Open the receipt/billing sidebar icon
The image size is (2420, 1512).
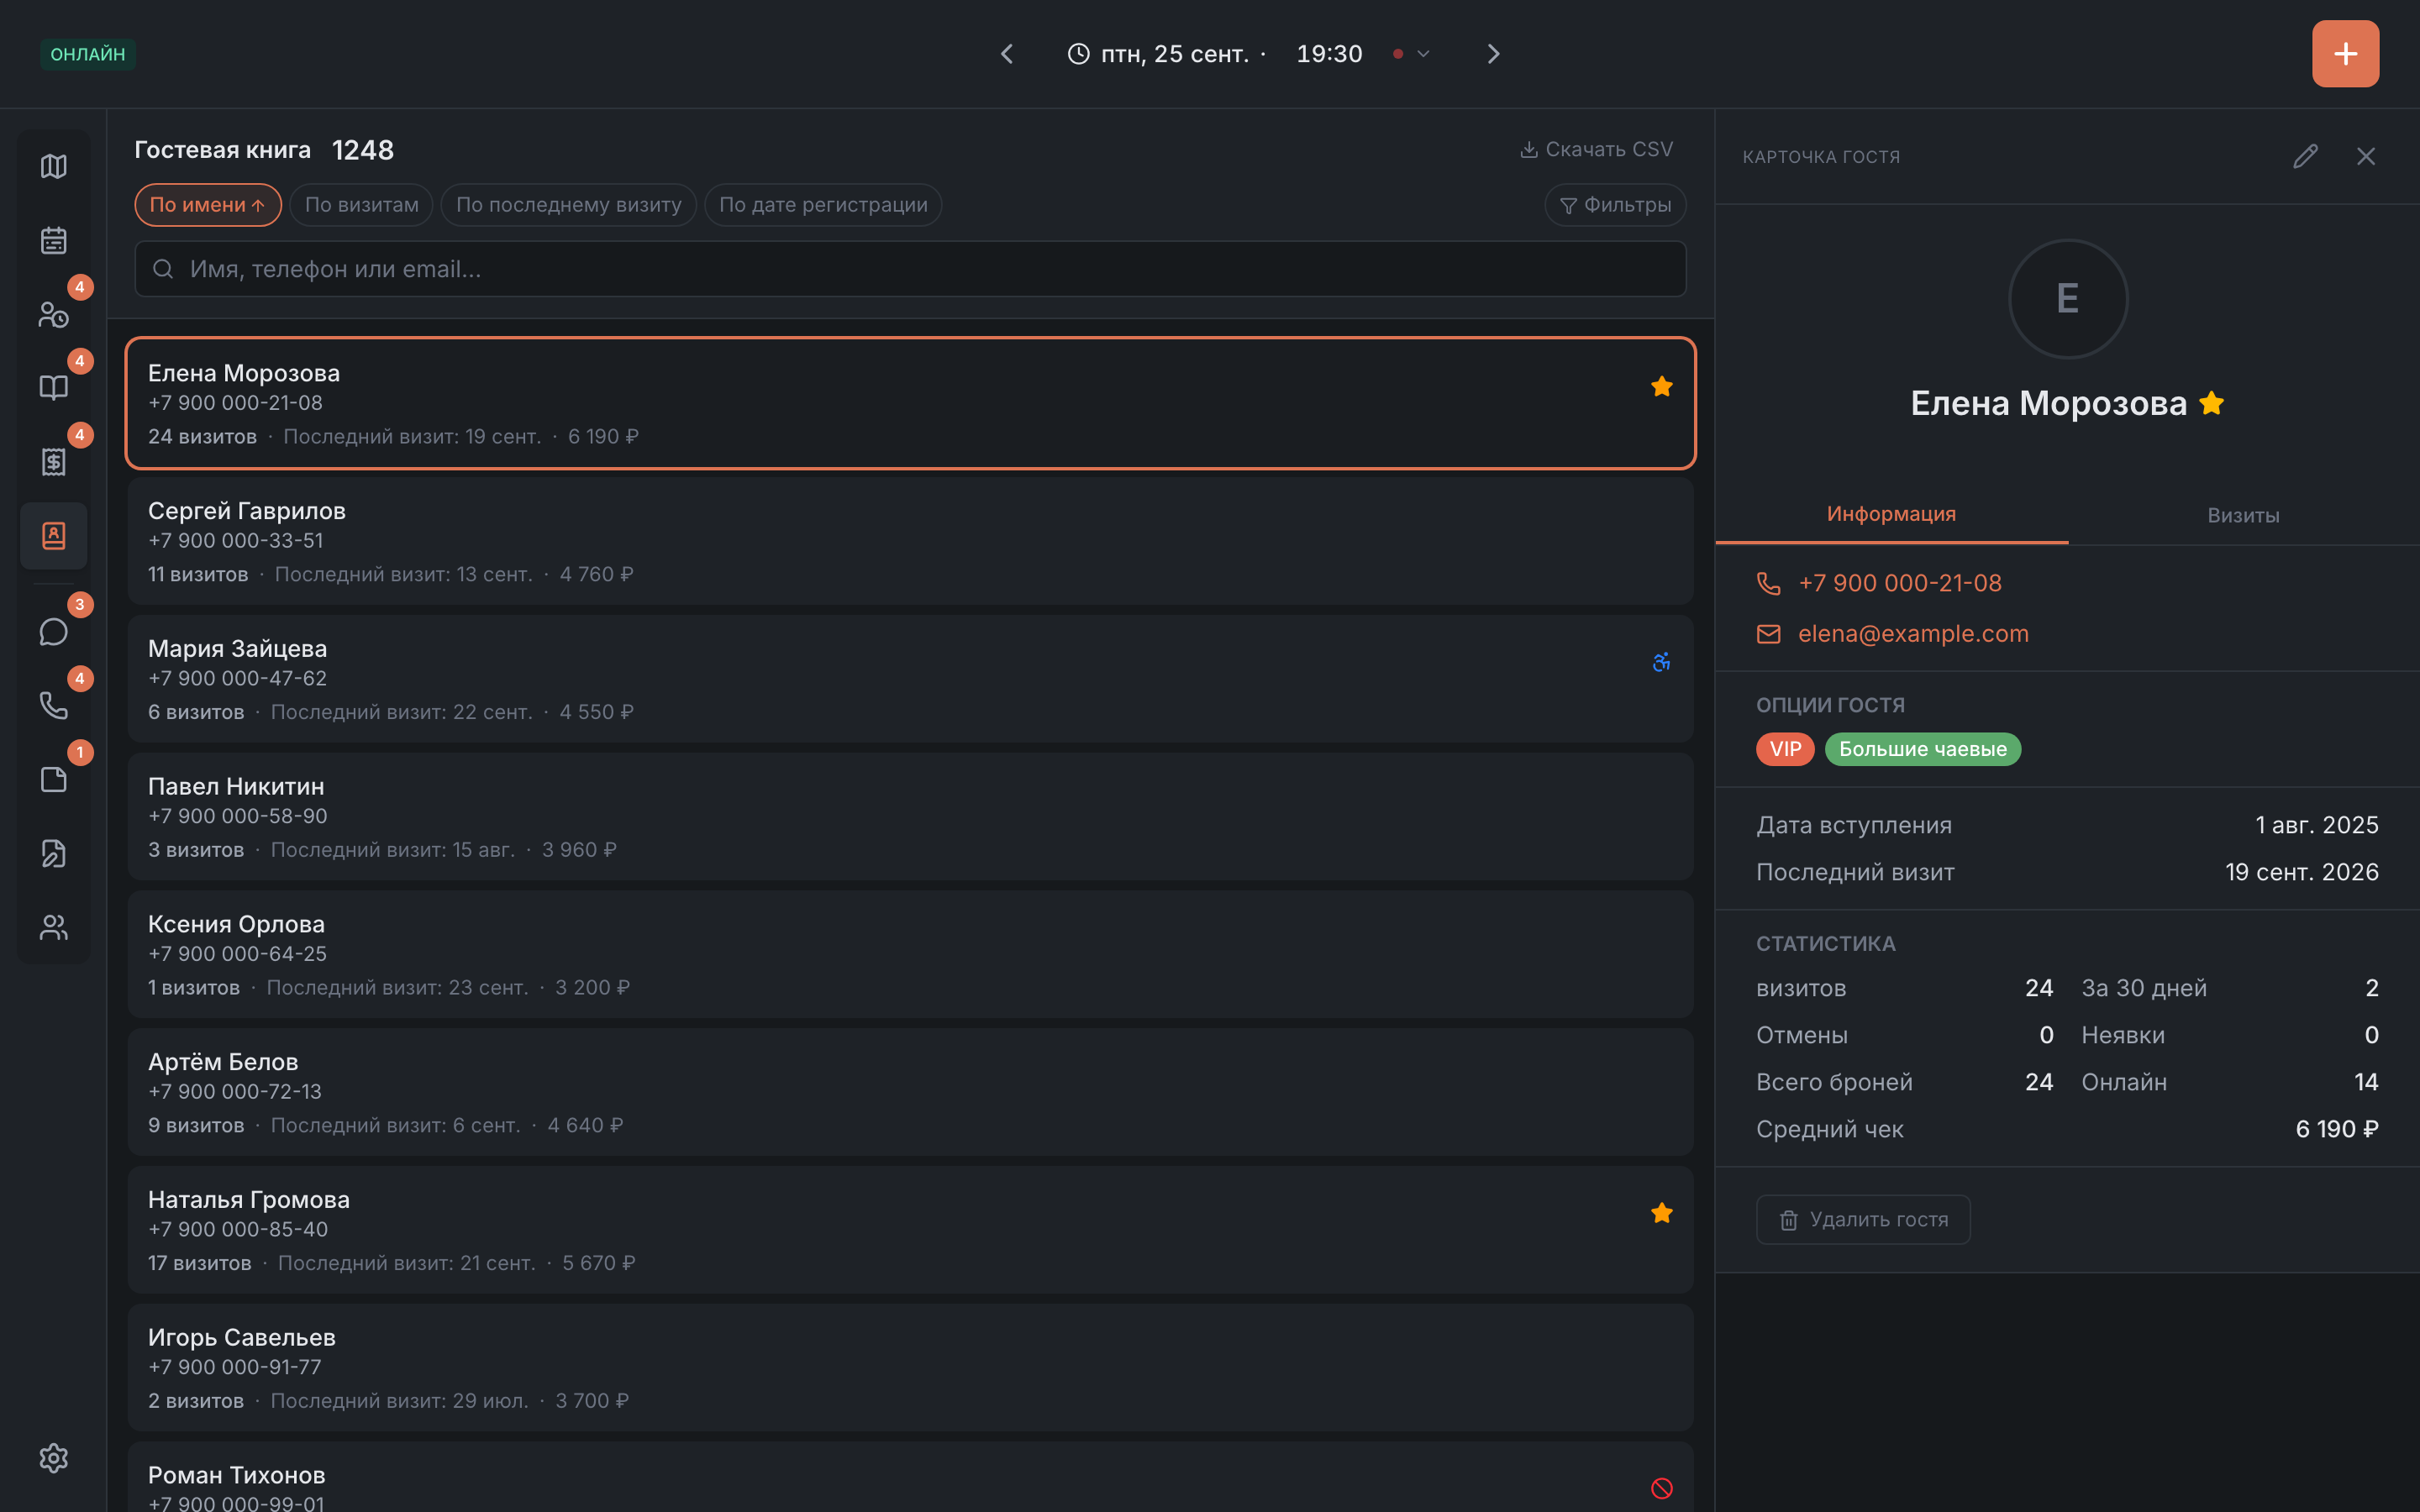point(54,462)
